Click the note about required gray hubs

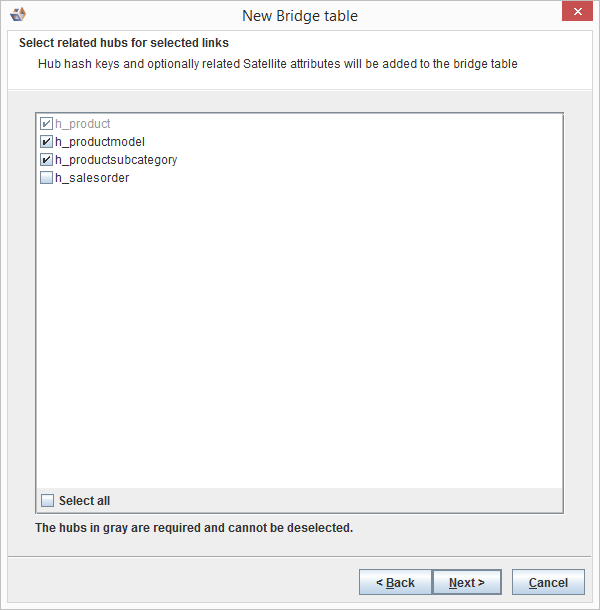coord(194,527)
